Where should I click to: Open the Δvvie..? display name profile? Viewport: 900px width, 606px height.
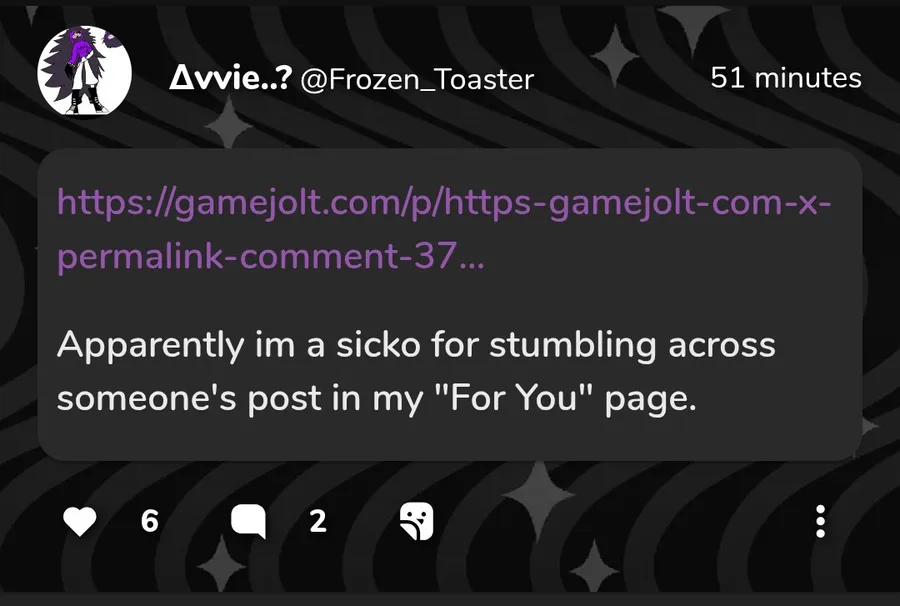pyautogui.click(x=230, y=77)
